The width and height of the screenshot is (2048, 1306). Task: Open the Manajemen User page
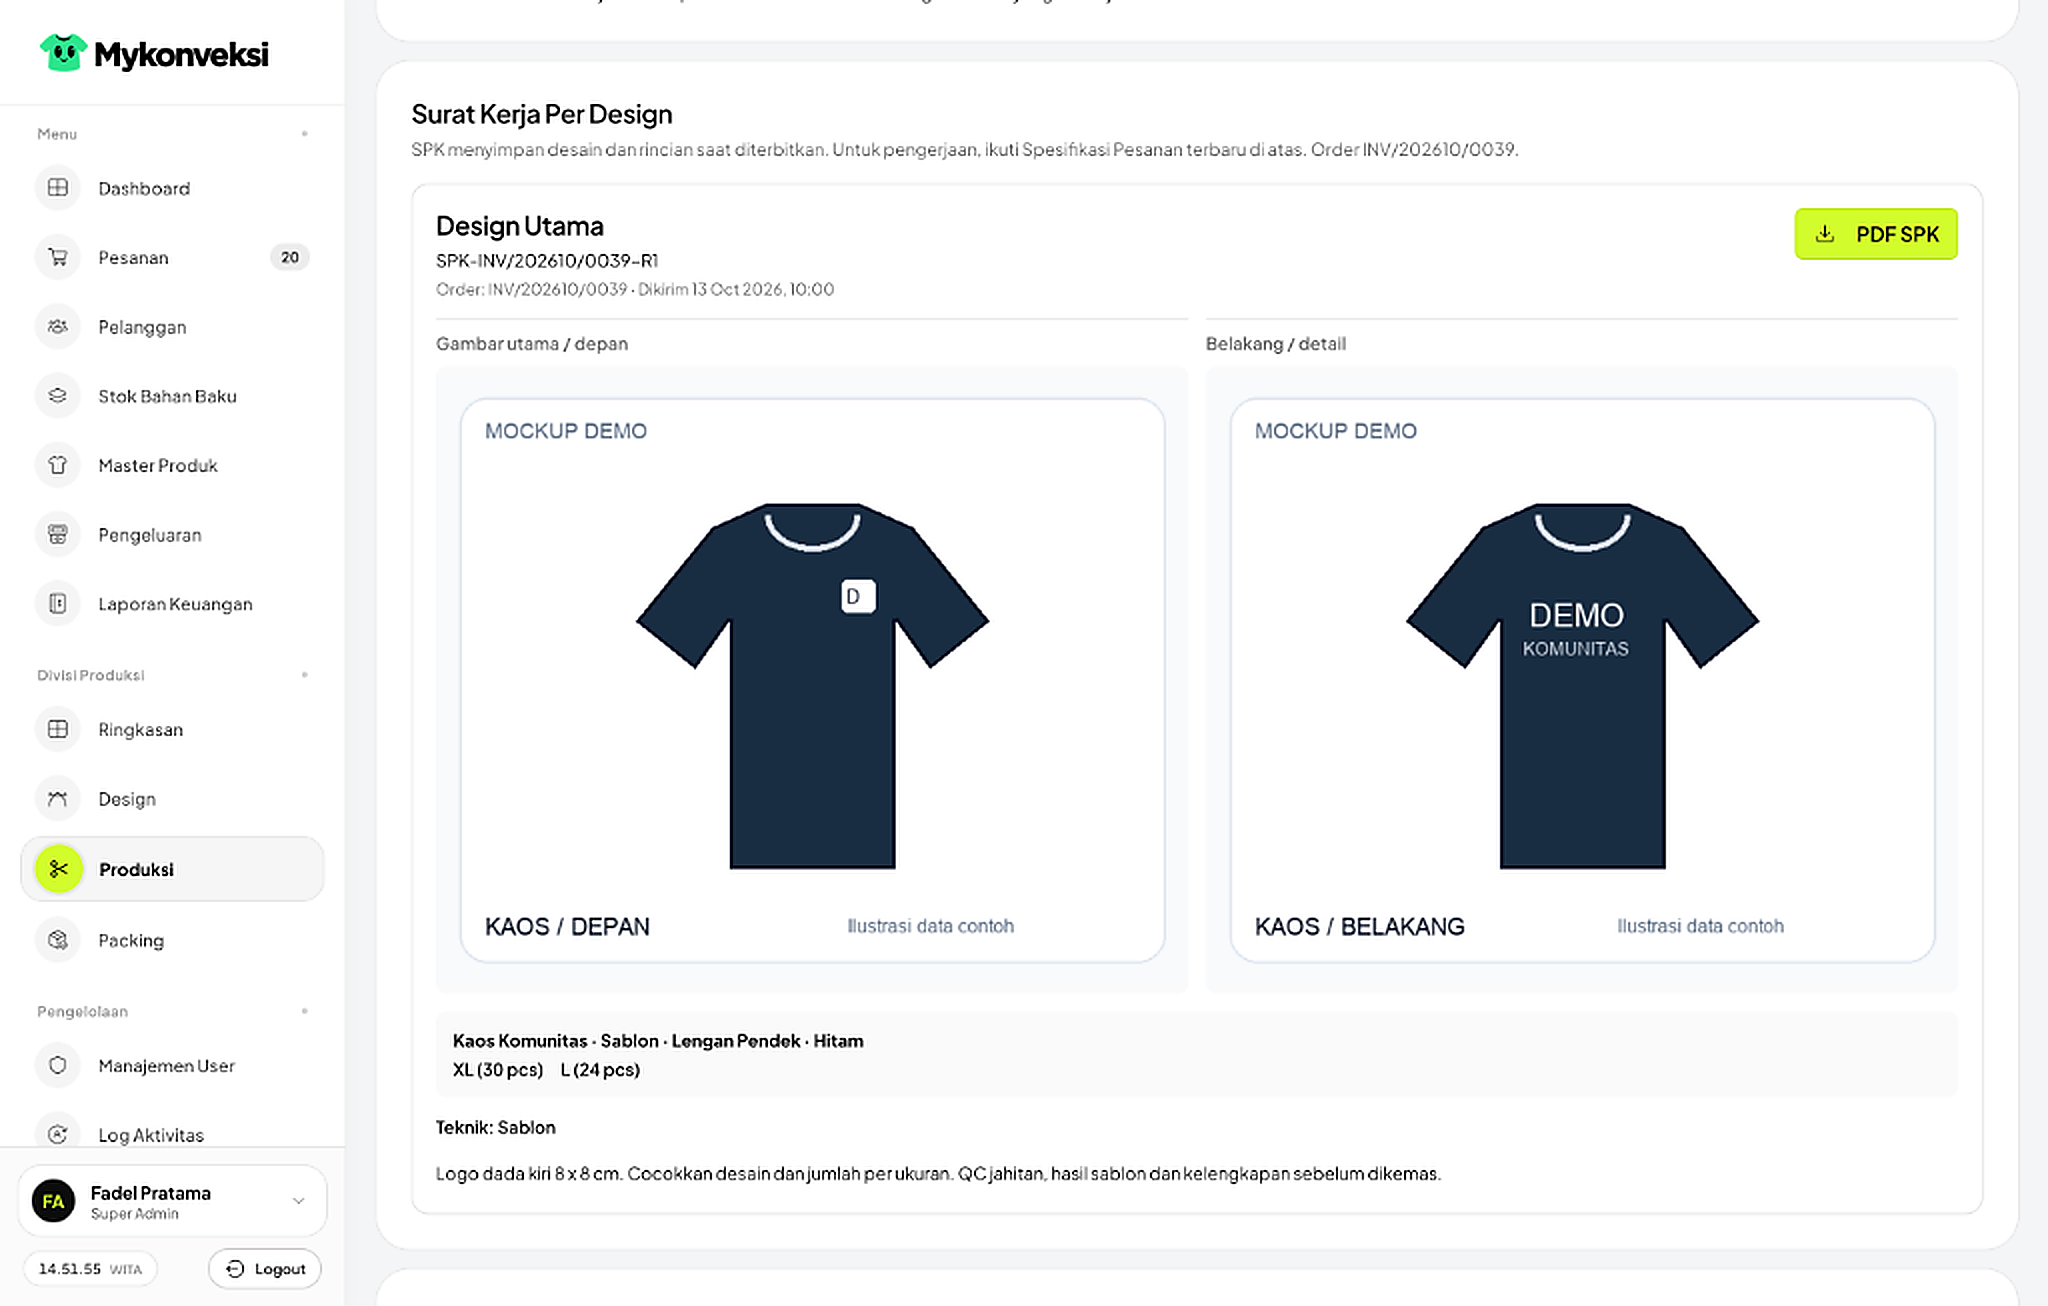pos(172,1065)
